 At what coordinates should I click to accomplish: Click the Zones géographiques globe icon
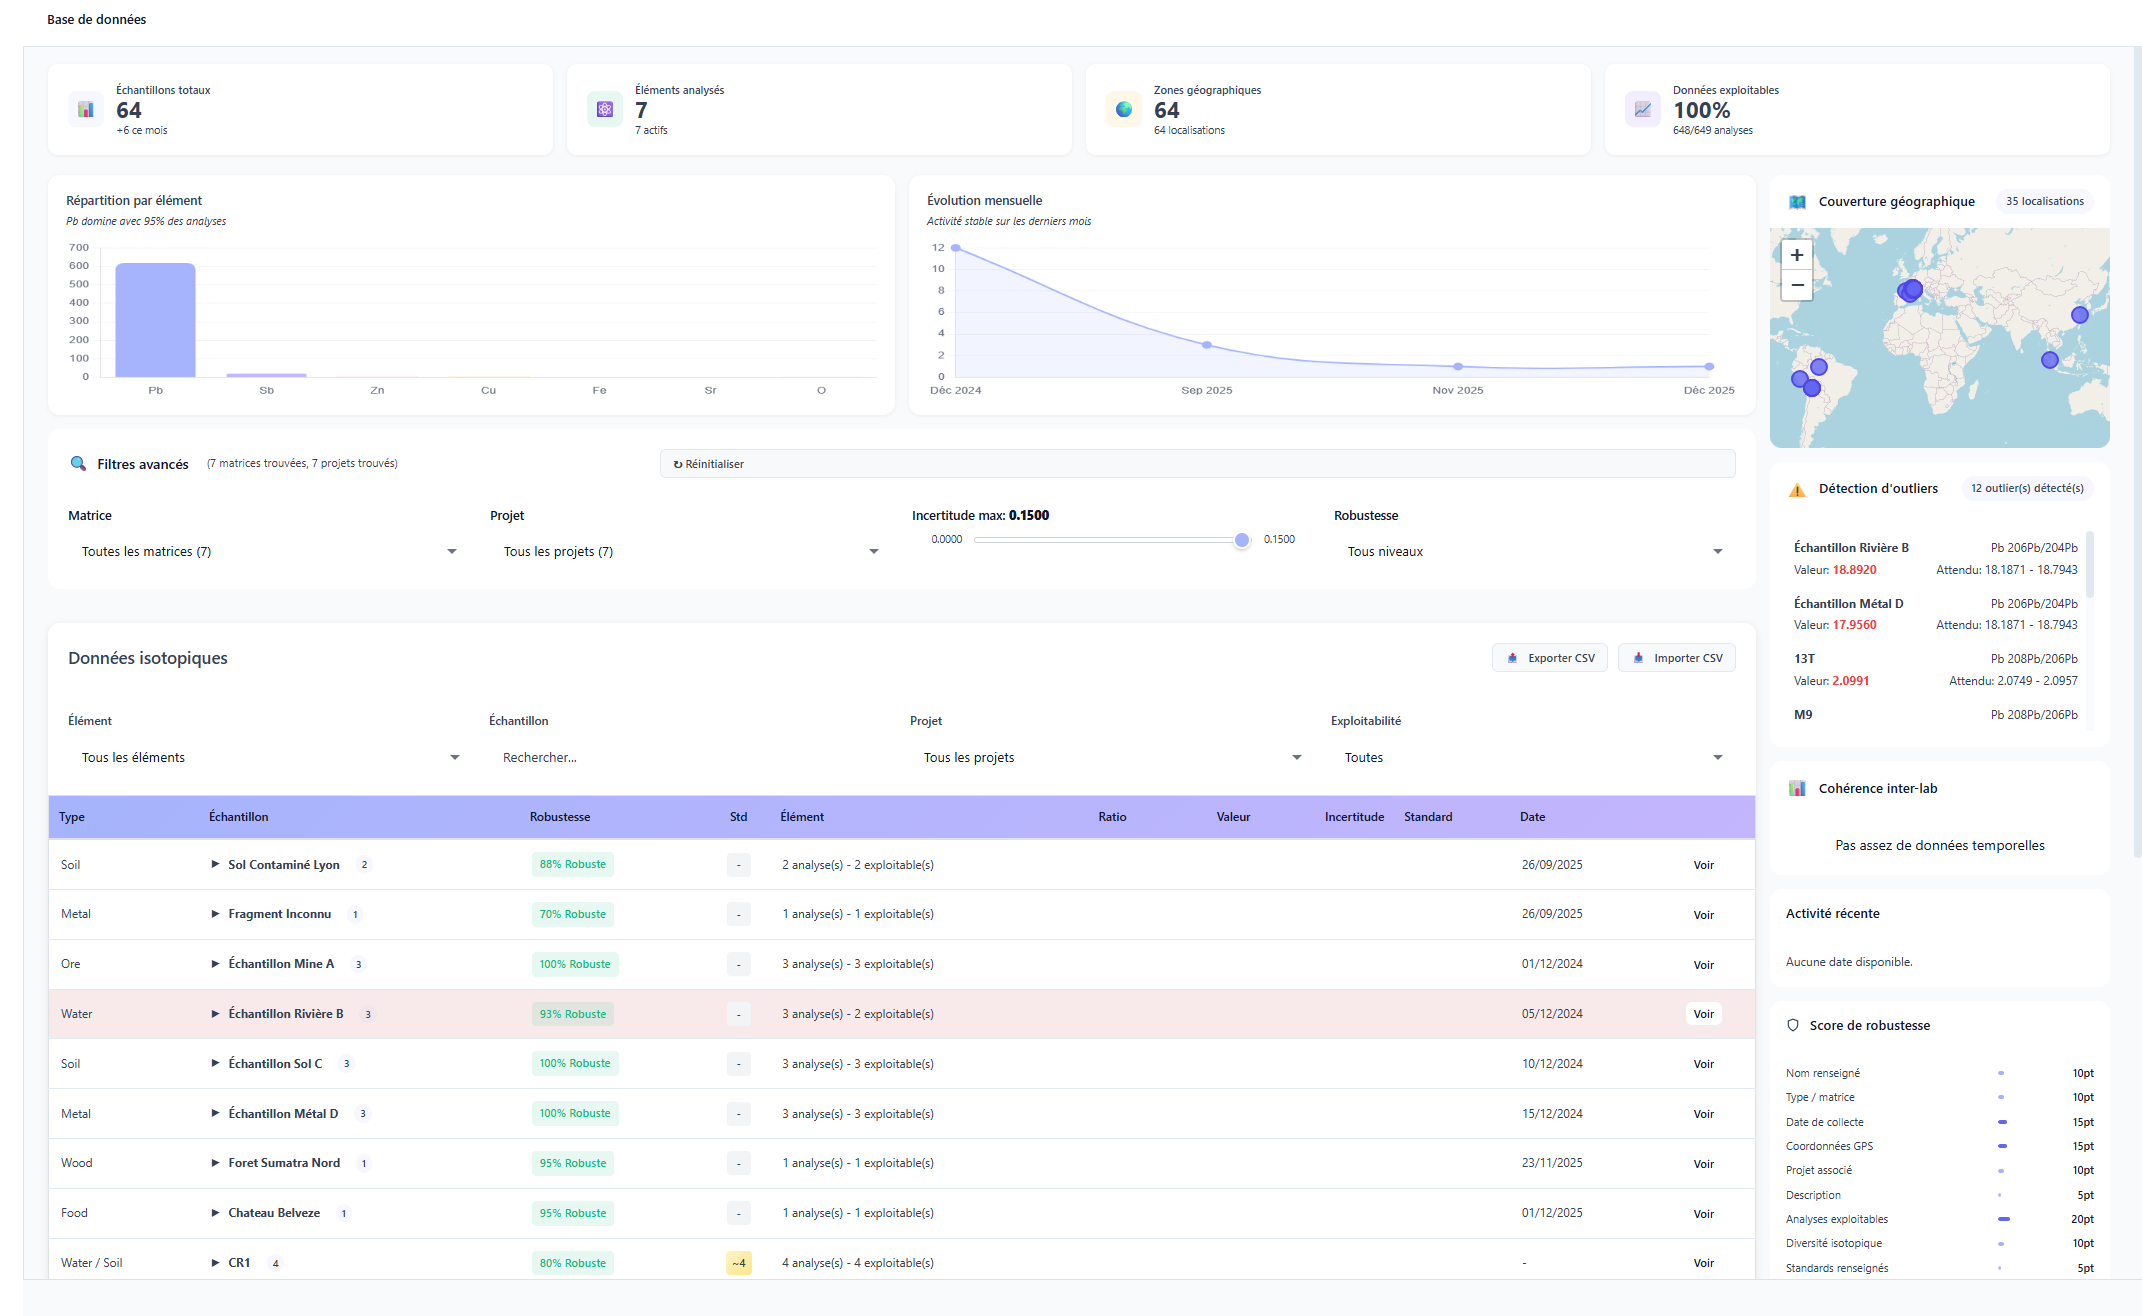pyautogui.click(x=1123, y=109)
